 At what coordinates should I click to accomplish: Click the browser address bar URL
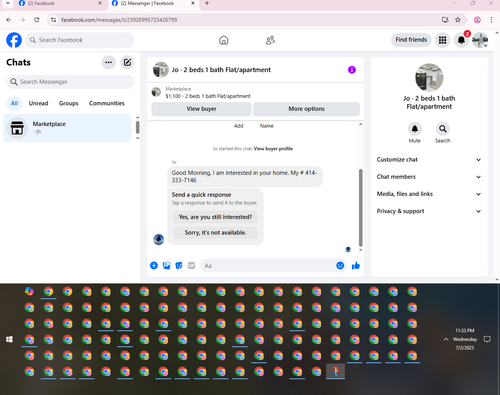119,20
